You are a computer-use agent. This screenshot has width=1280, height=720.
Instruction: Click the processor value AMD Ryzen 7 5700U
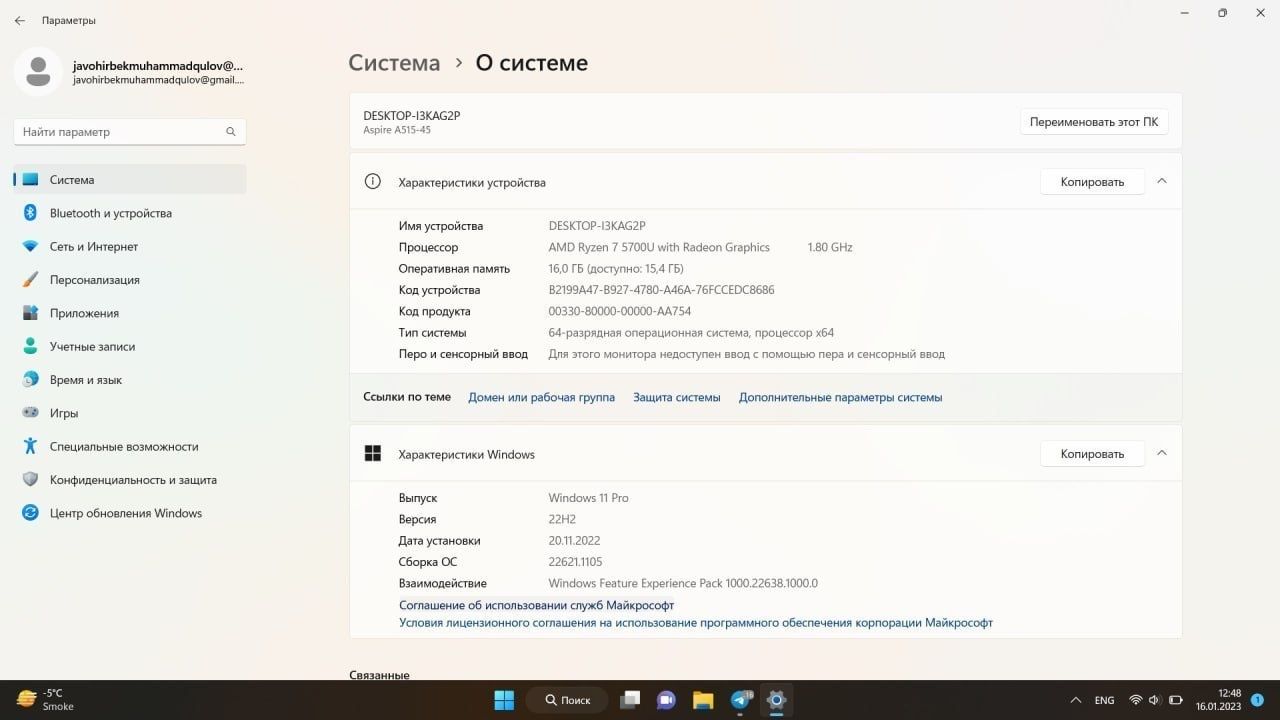pyautogui.click(x=659, y=247)
